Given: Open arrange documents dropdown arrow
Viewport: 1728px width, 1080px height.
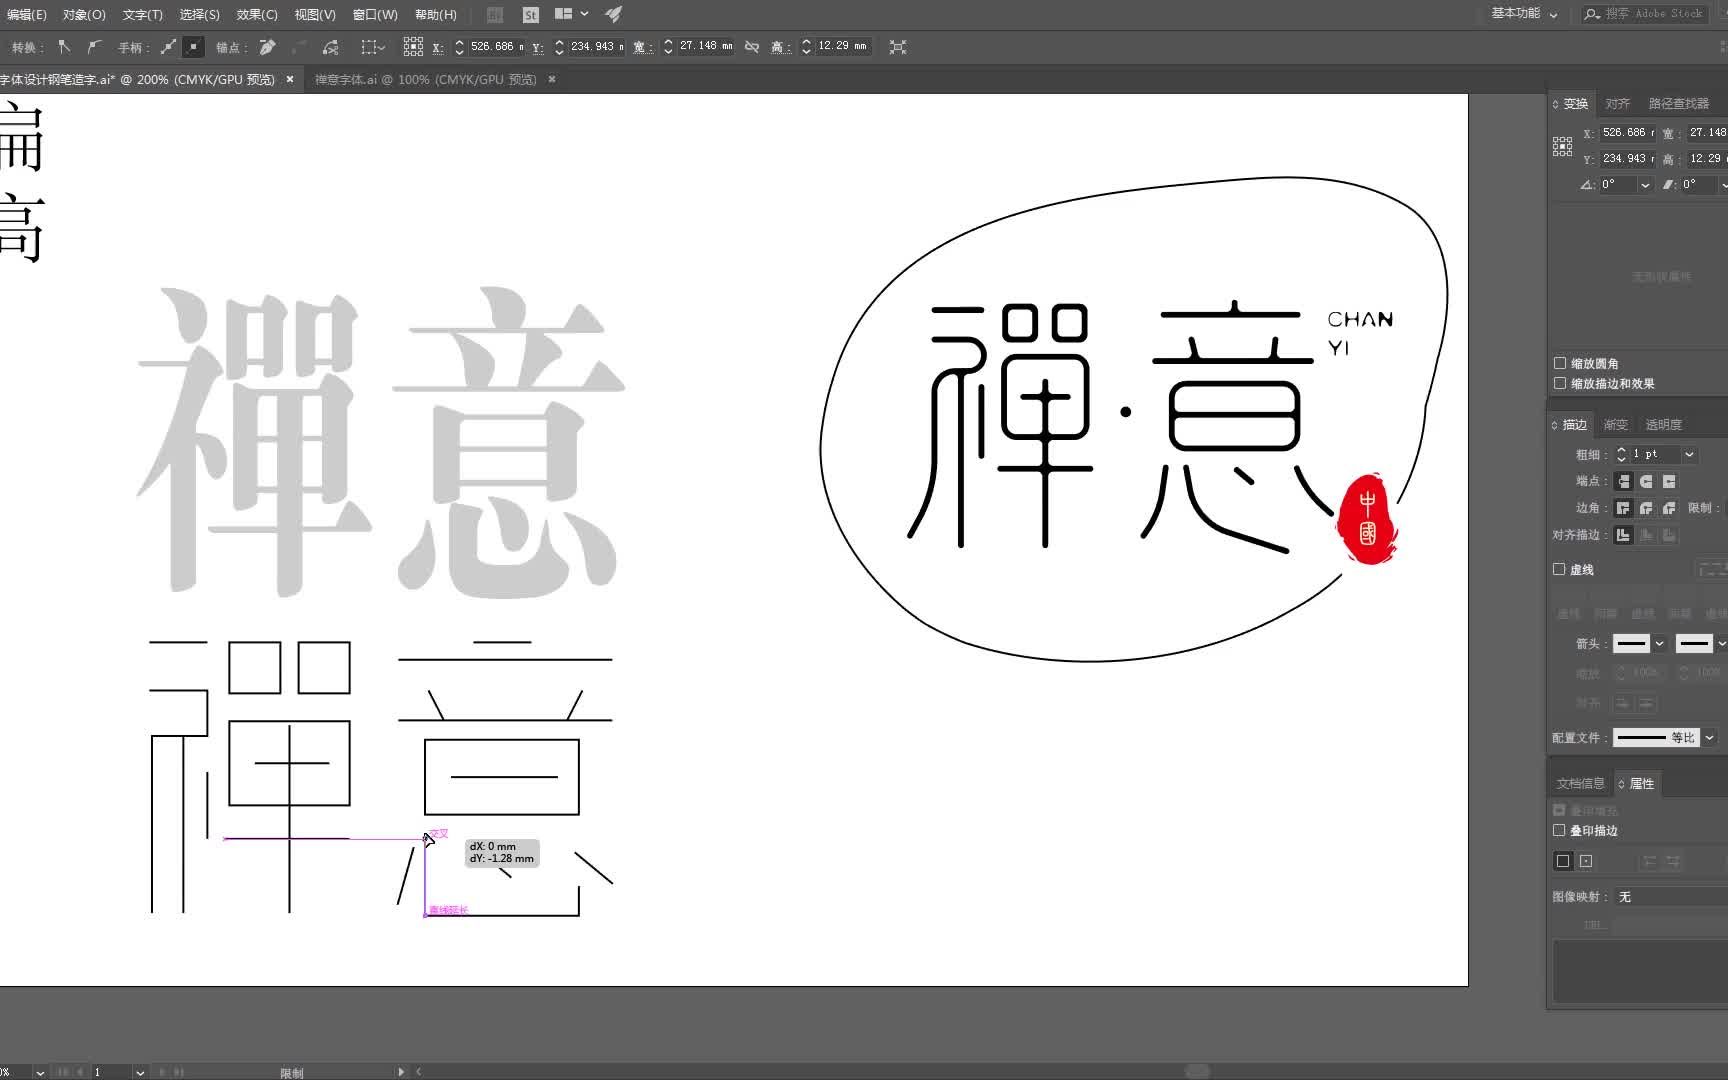Looking at the screenshot, I should [x=585, y=14].
